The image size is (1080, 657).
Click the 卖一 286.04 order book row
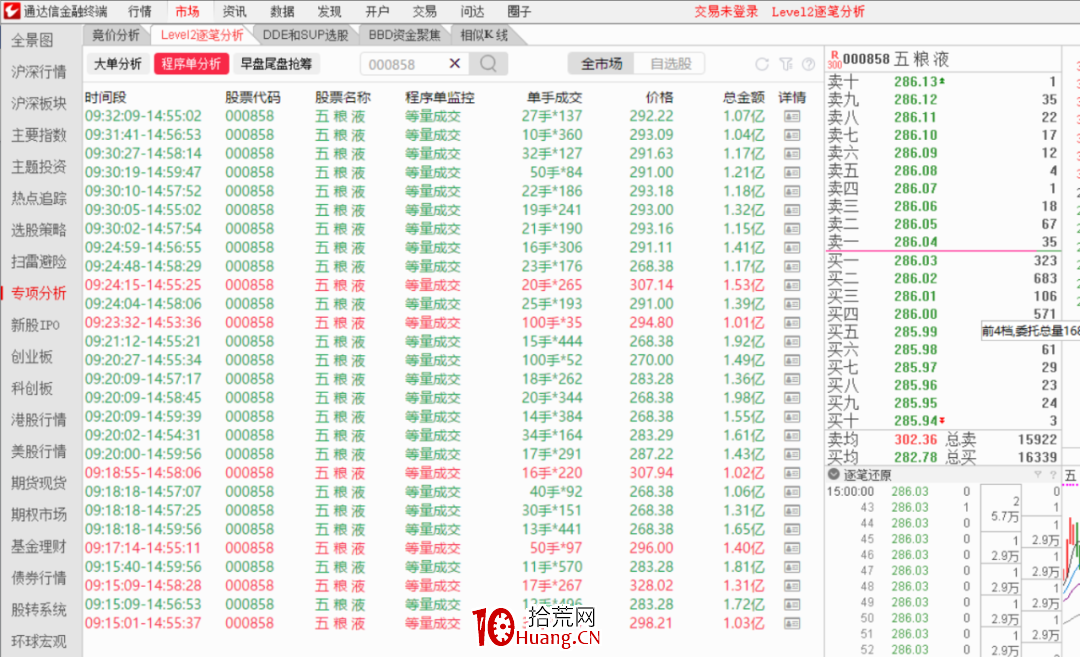942,242
